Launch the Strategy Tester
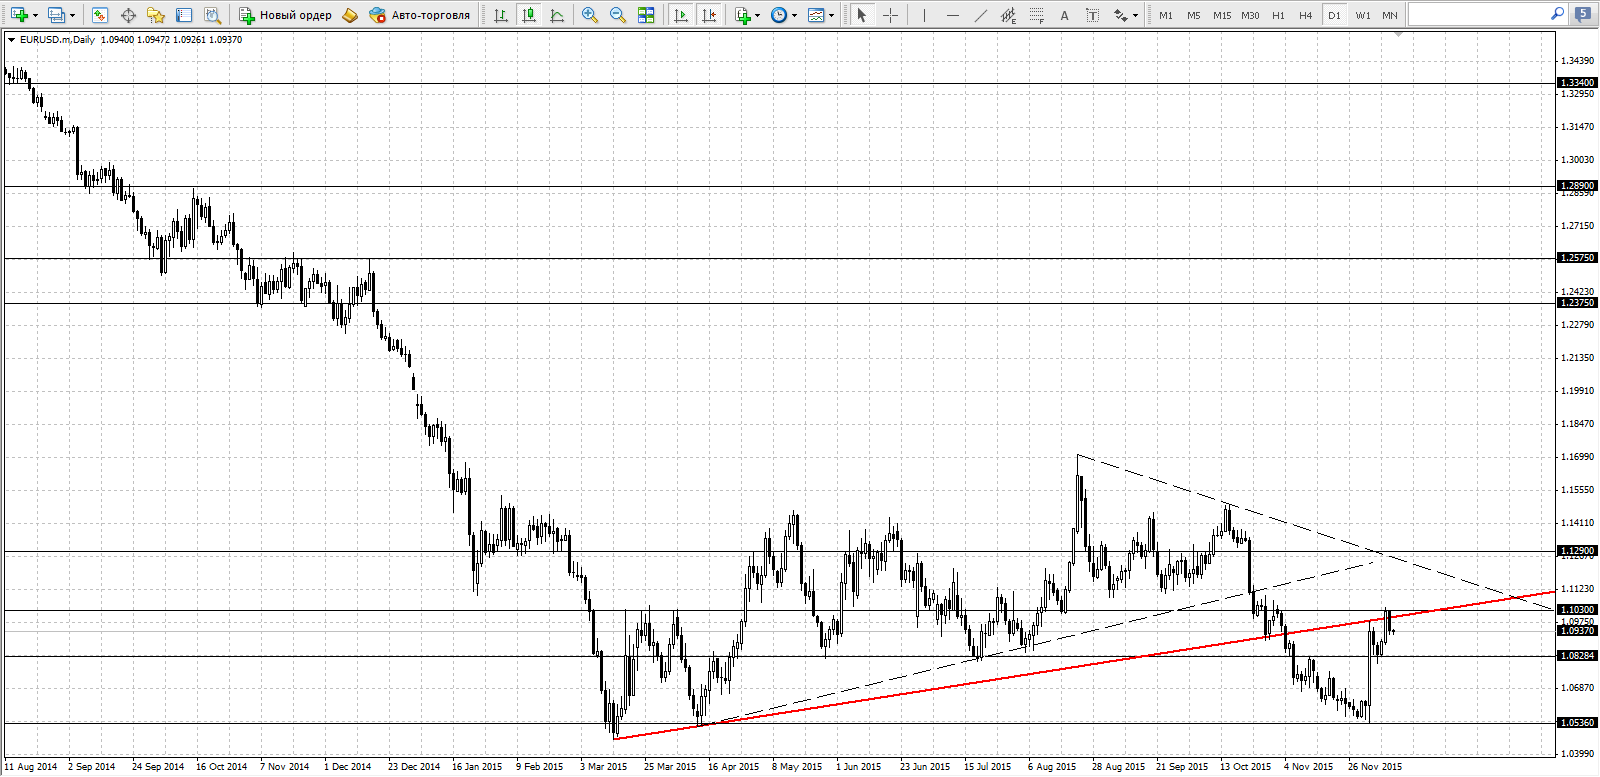Image resolution: width=1600 pixels, height=777 pixels. point(212,15)
